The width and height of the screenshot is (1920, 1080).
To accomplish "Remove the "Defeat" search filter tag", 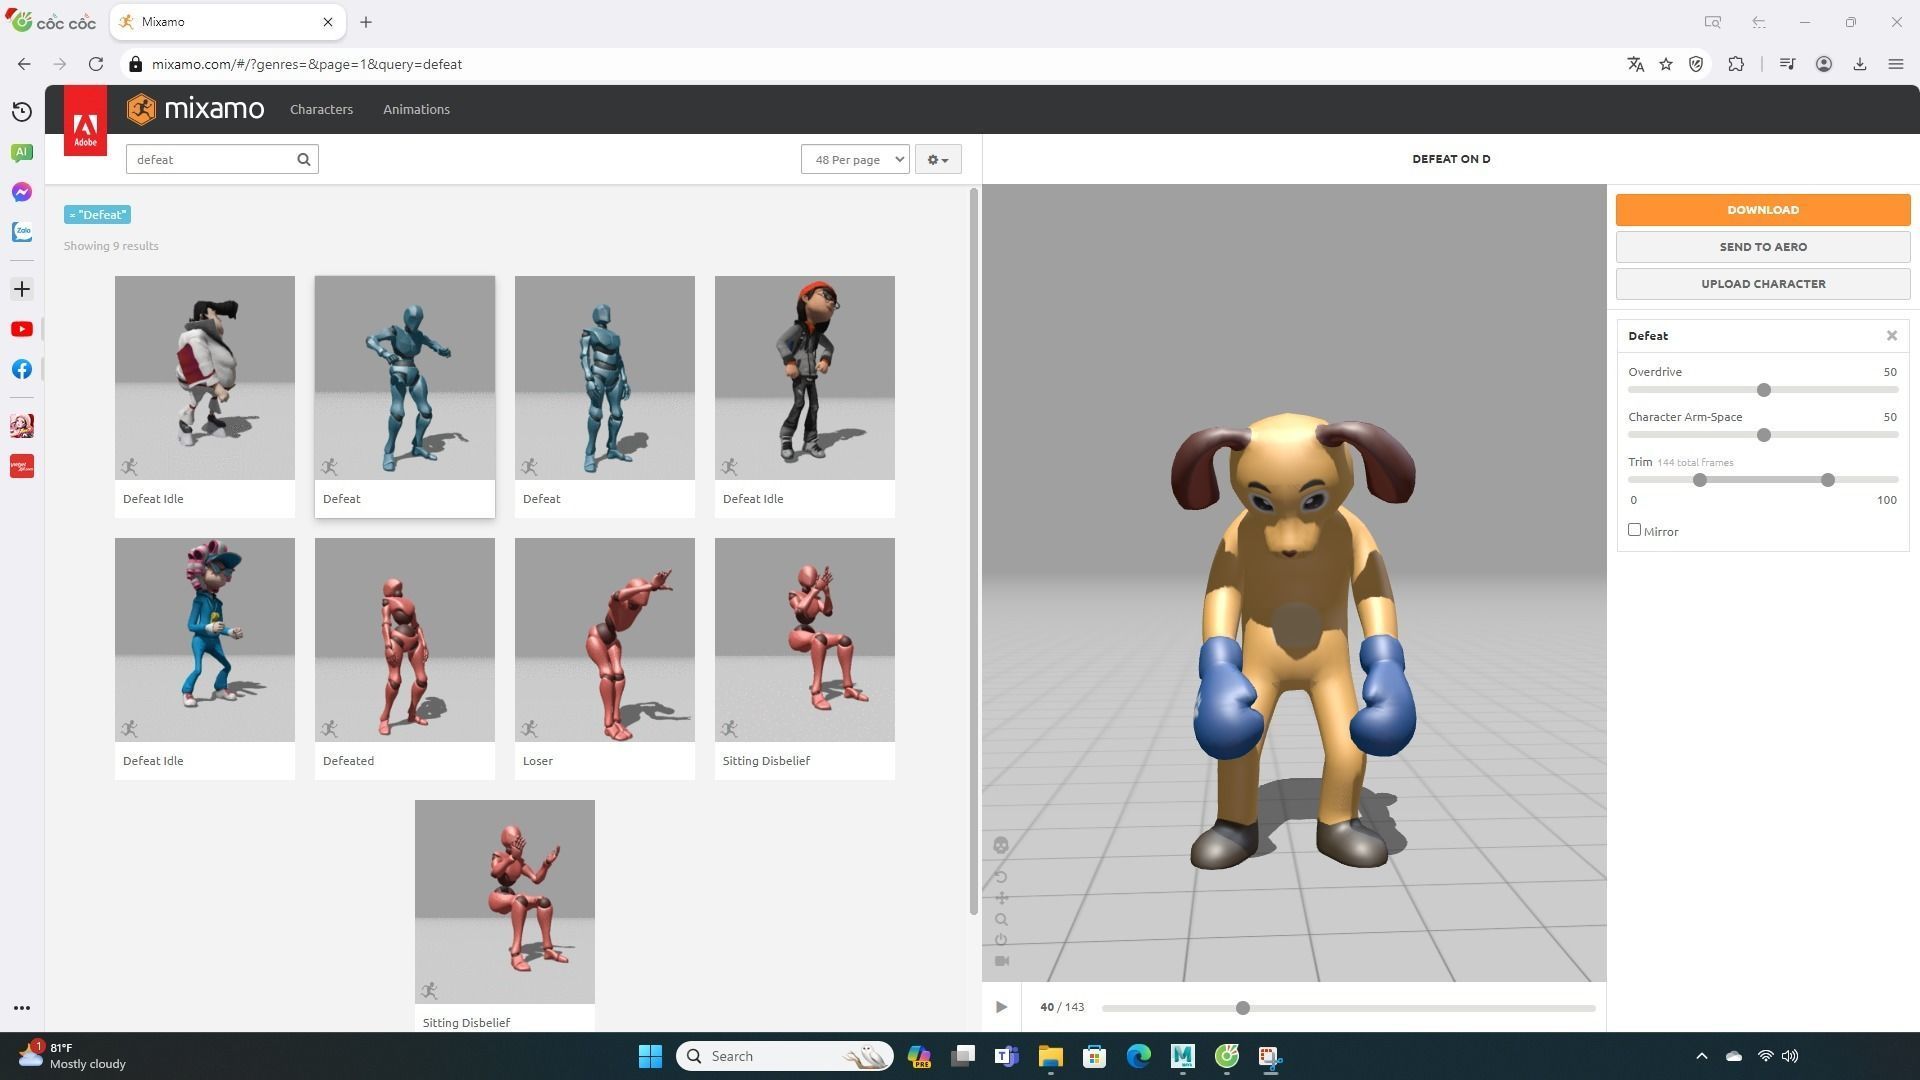I will 97,215.
